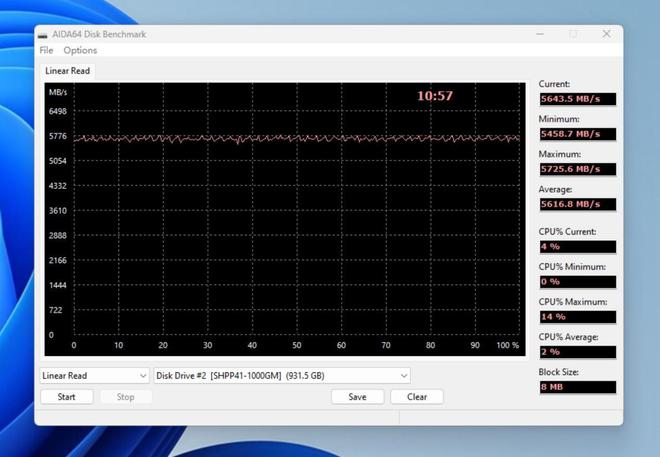This screenshot has width=660, height=457.
Task: Click the CPU% Average 2 % value
Action: [x=578, y=352]
